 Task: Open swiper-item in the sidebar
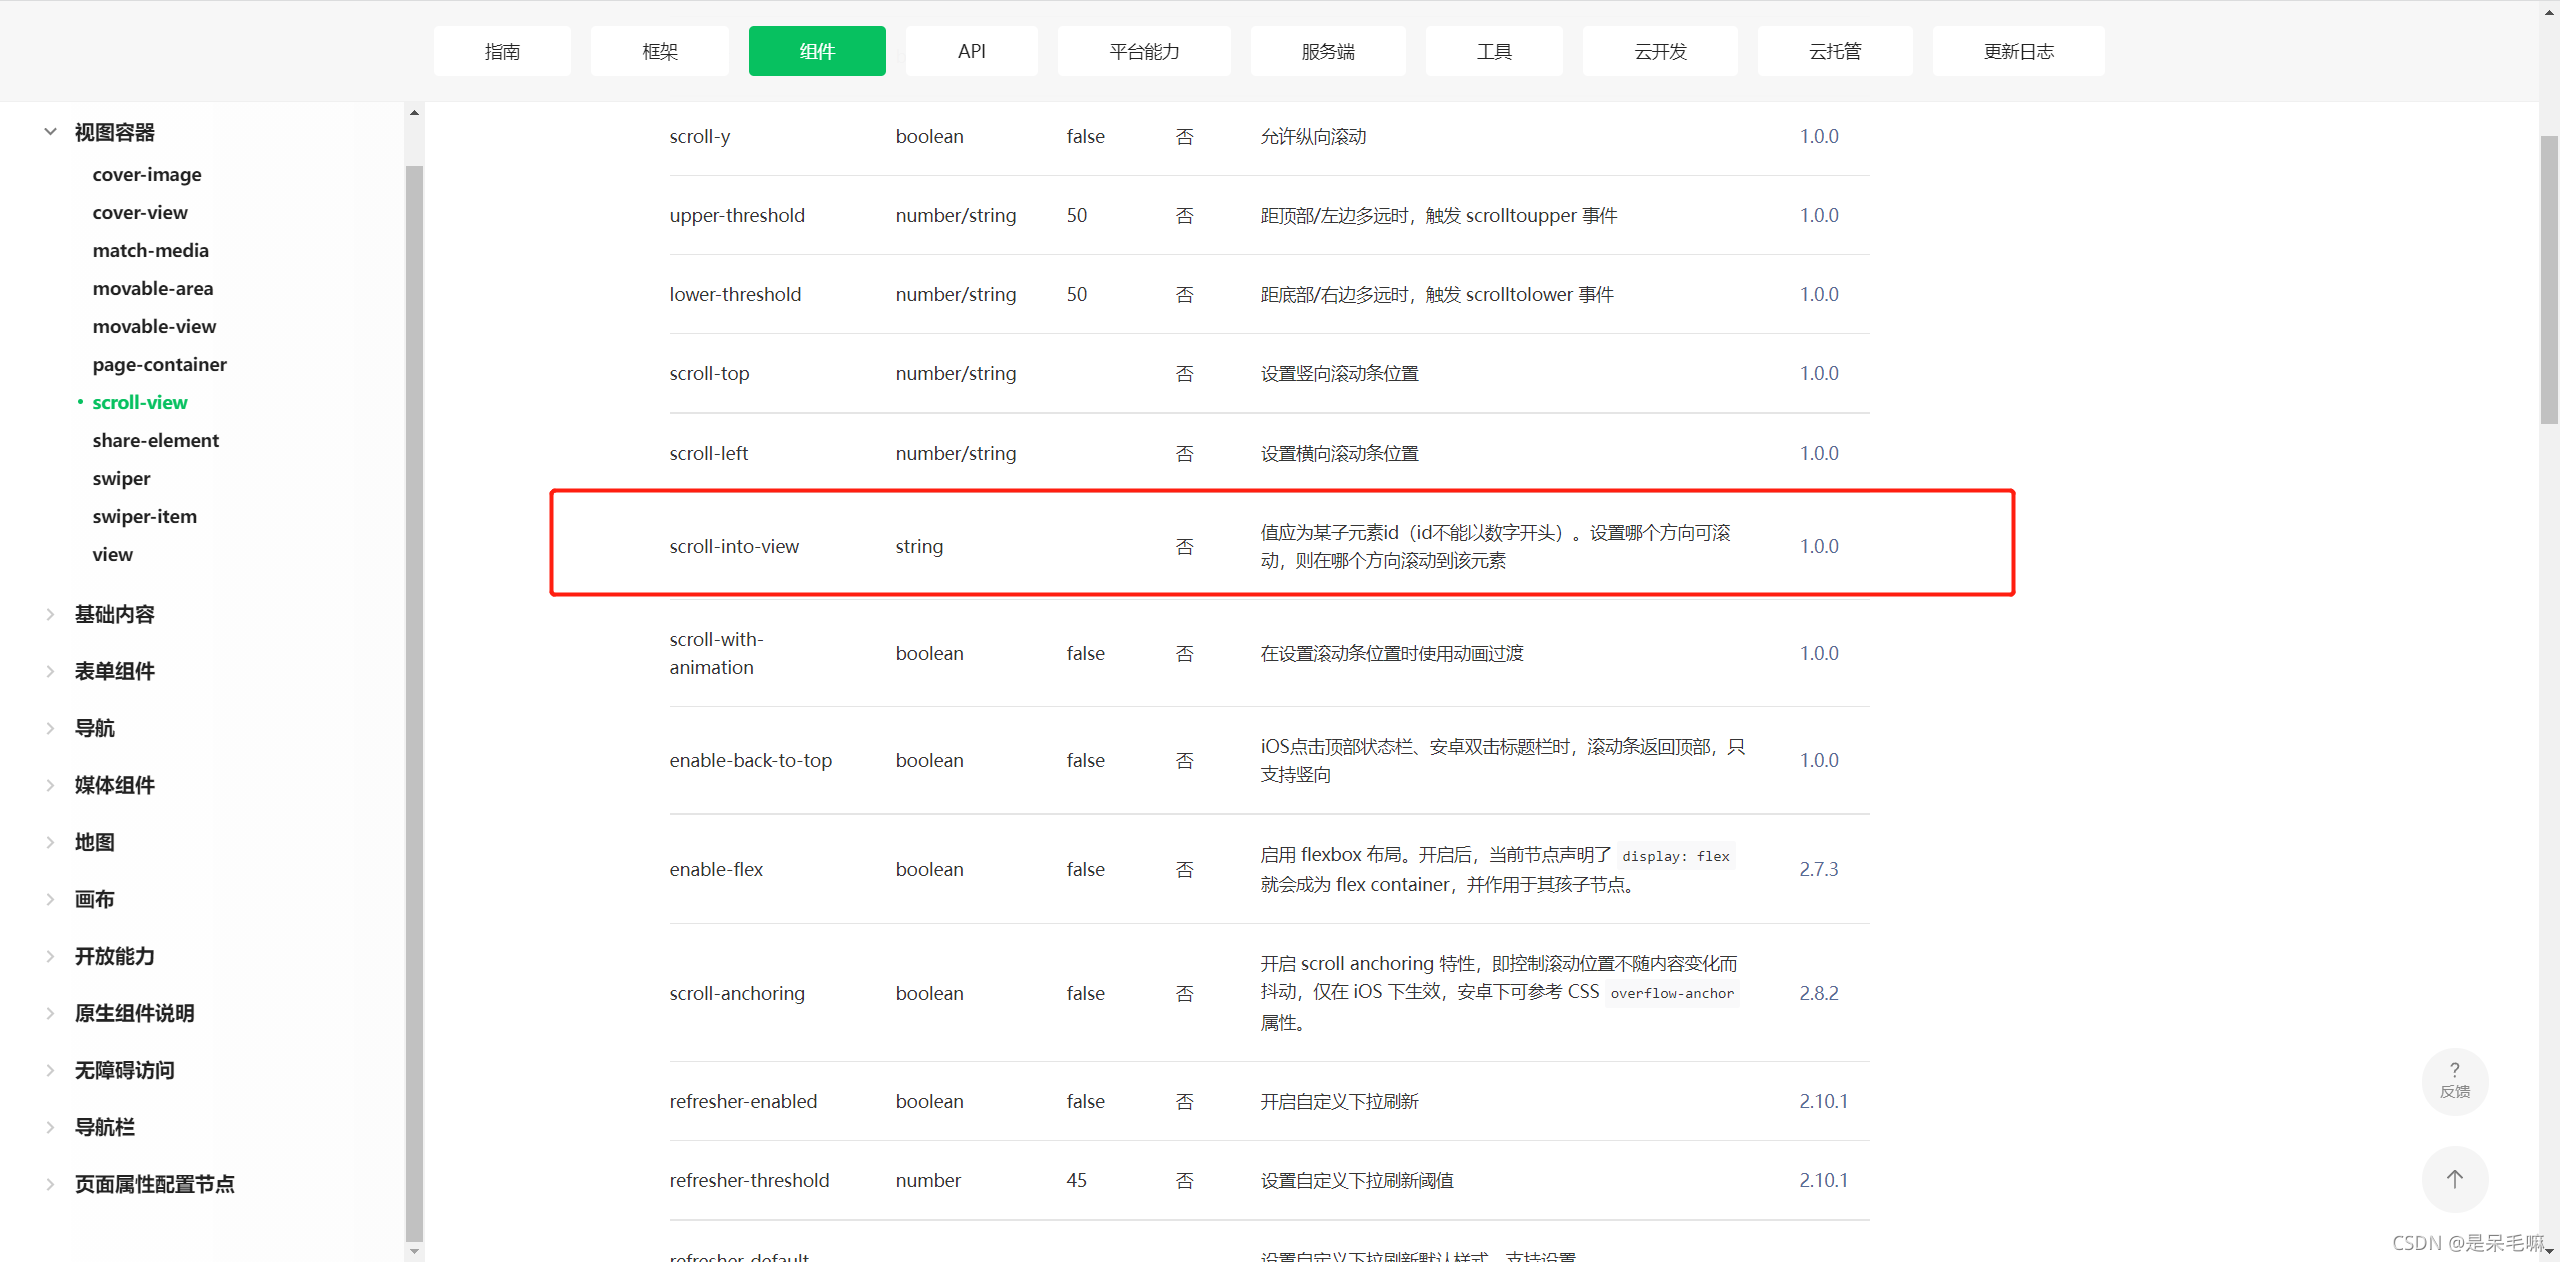pos(144,516)
